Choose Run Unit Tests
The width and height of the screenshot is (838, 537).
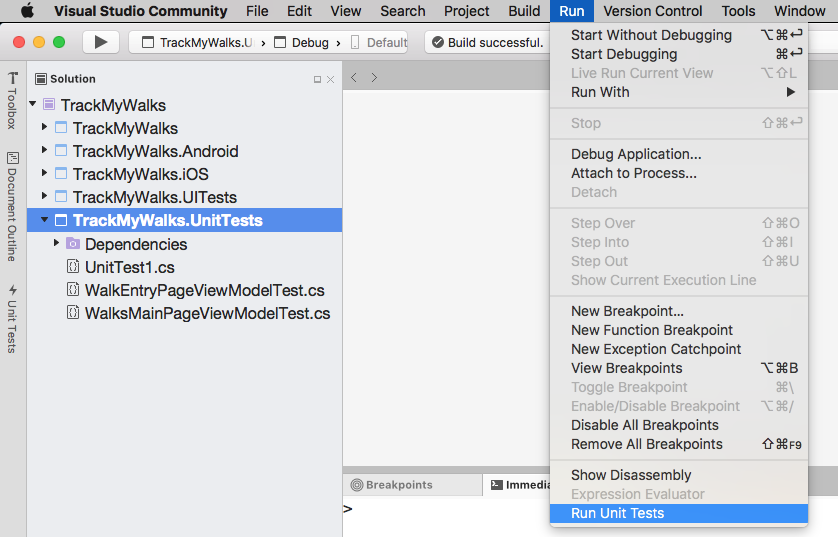(679, 513)
